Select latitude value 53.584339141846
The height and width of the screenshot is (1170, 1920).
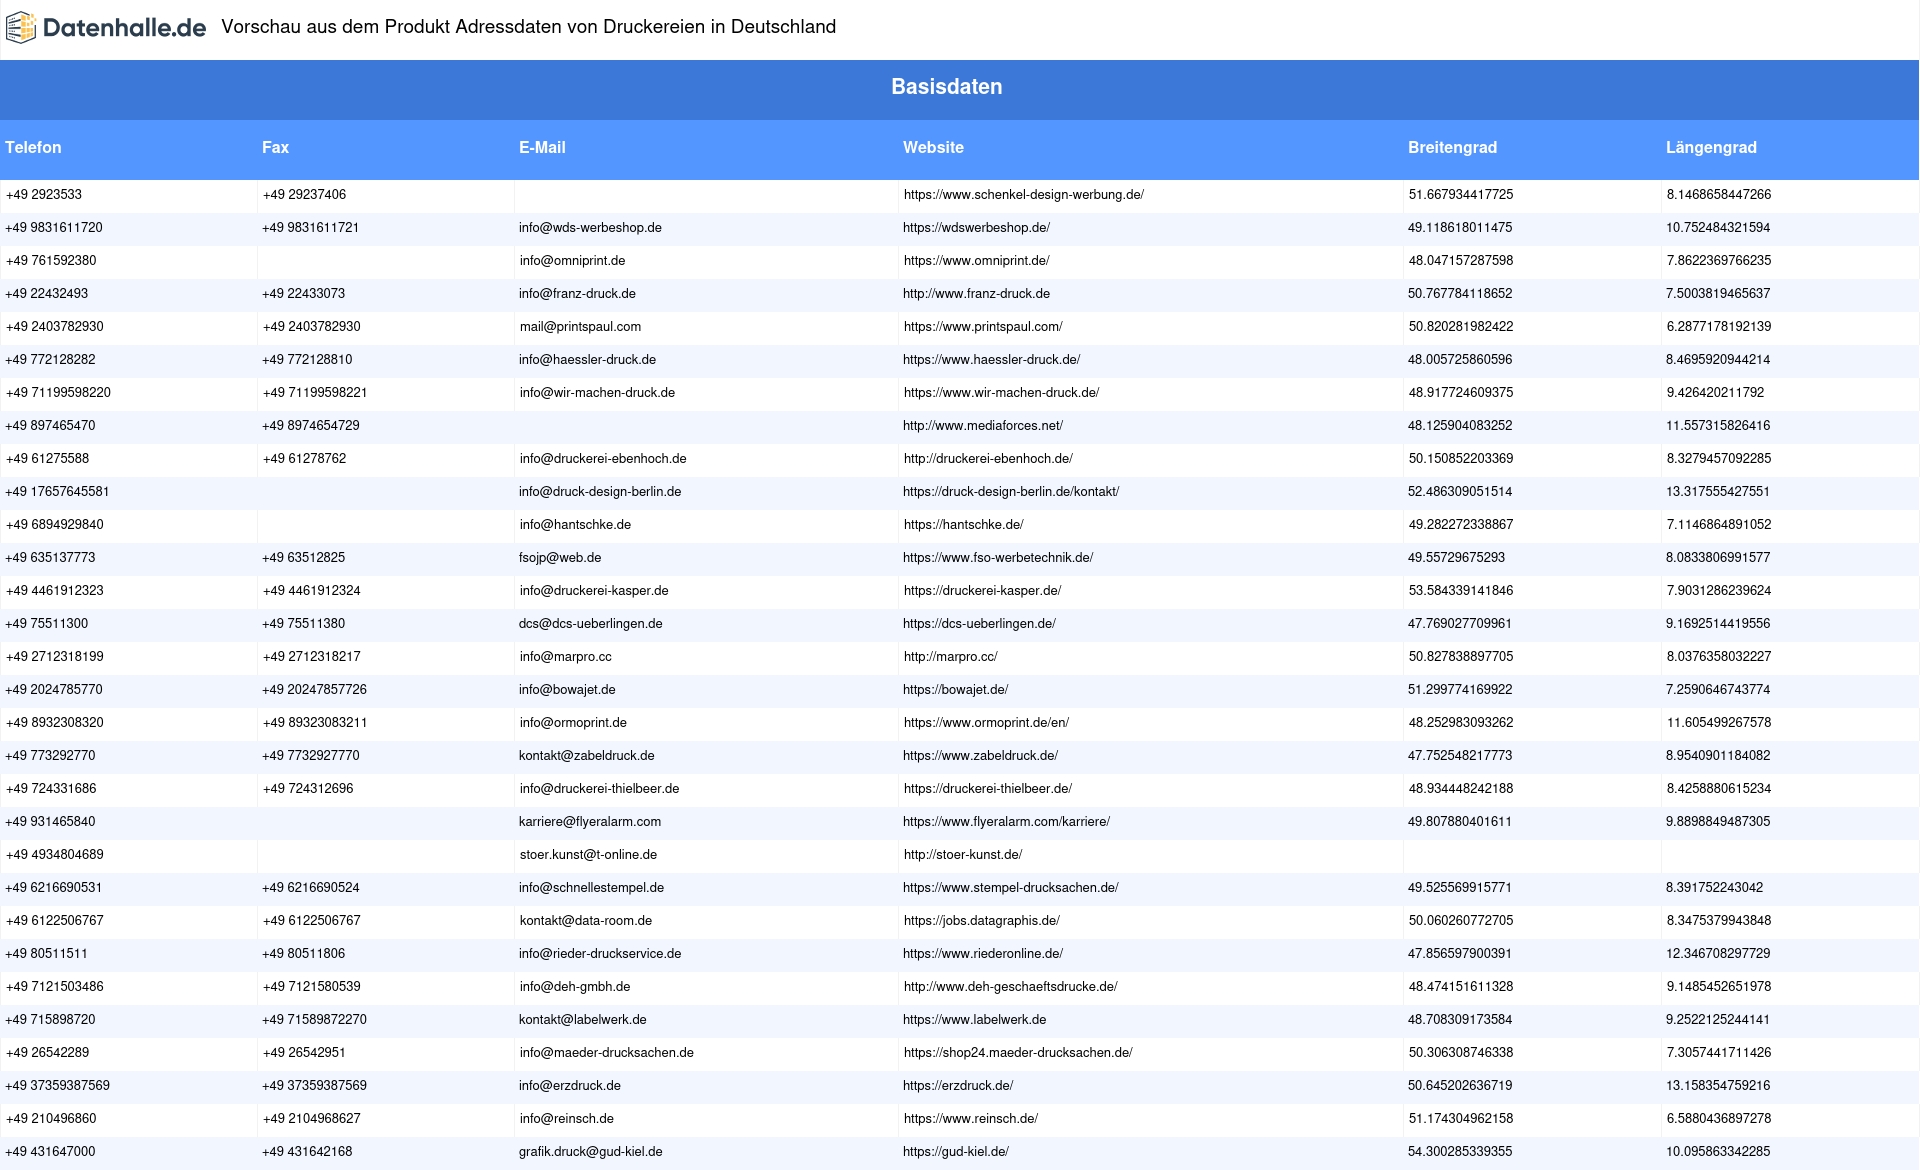tap(1461, 591)
